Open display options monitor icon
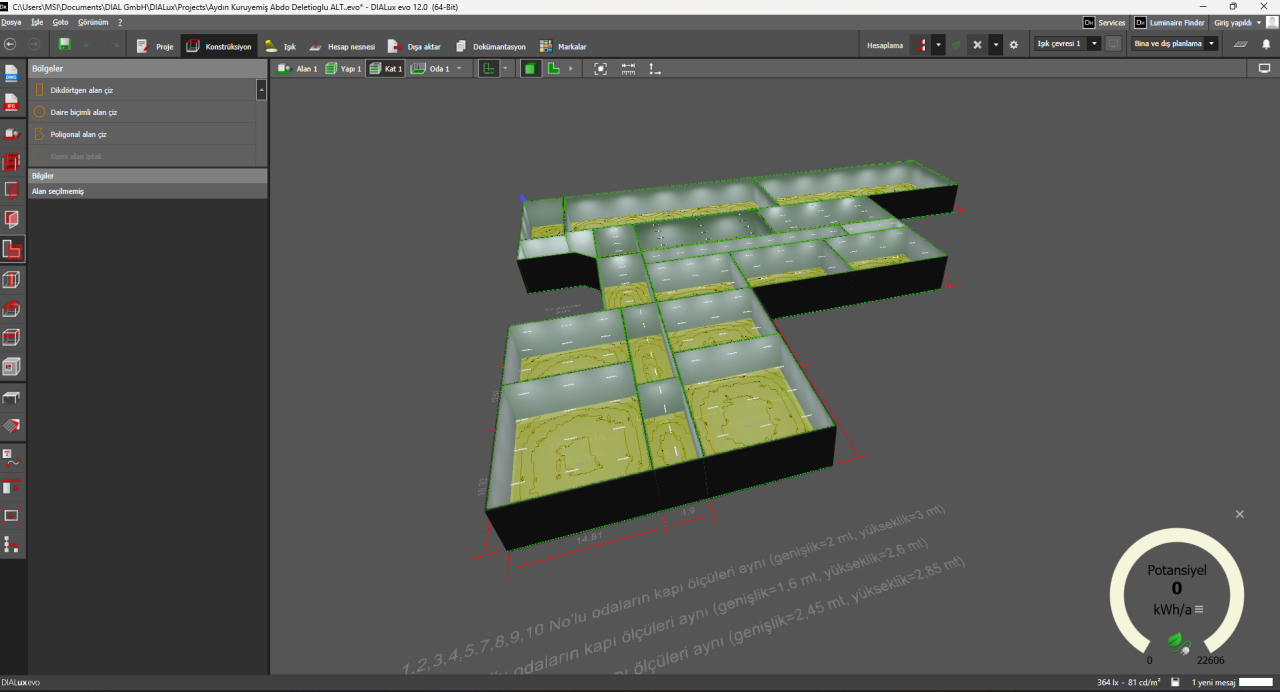Screen dimensions: 1280x692 point(1264,69)
